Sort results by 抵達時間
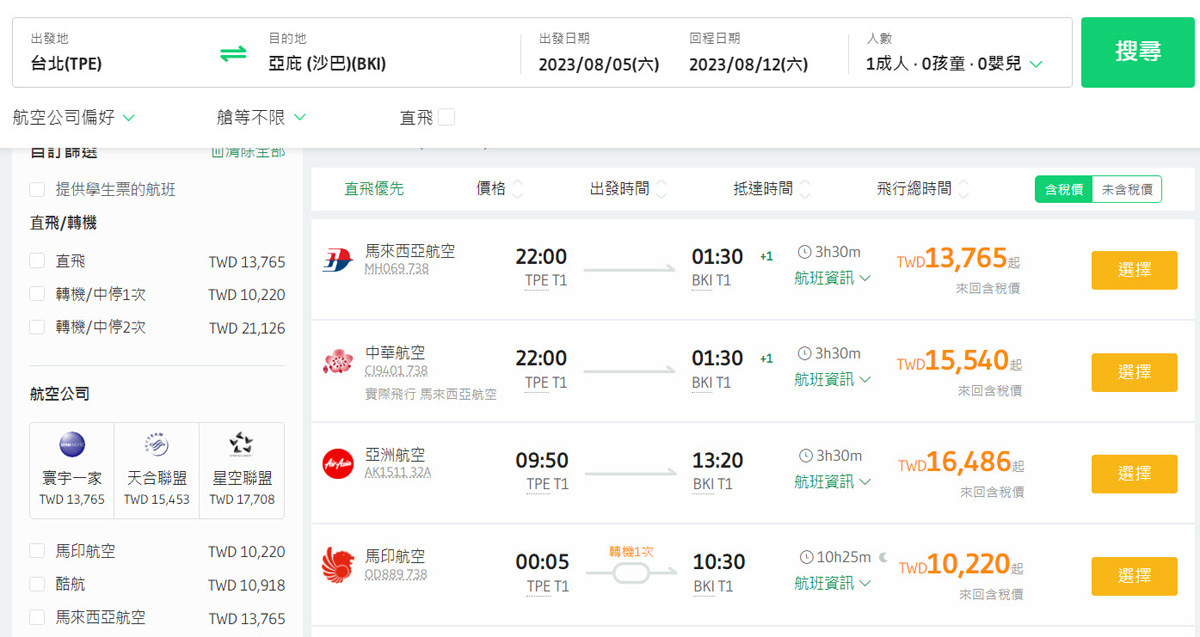Image resolution: width=1200 pixels, height=637 pixels. tap(773, 189)
